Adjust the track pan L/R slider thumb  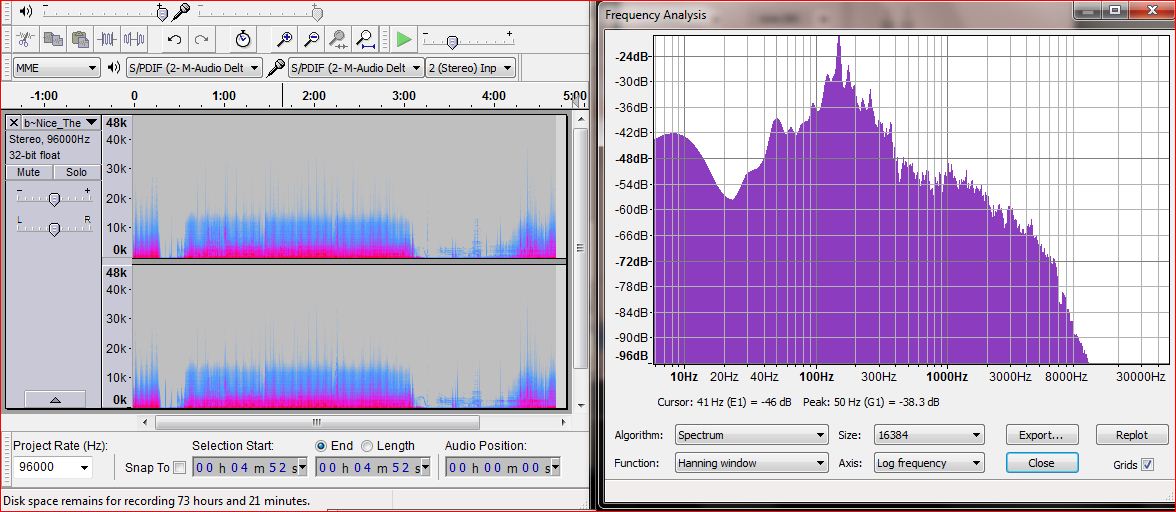[54, 229]
